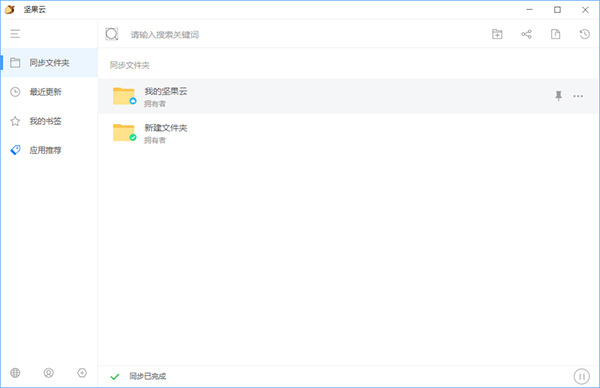600x388 pixels.
Task: Click the upload file toolbar icon
Action: pyautogui.click(x=556, y=34)
